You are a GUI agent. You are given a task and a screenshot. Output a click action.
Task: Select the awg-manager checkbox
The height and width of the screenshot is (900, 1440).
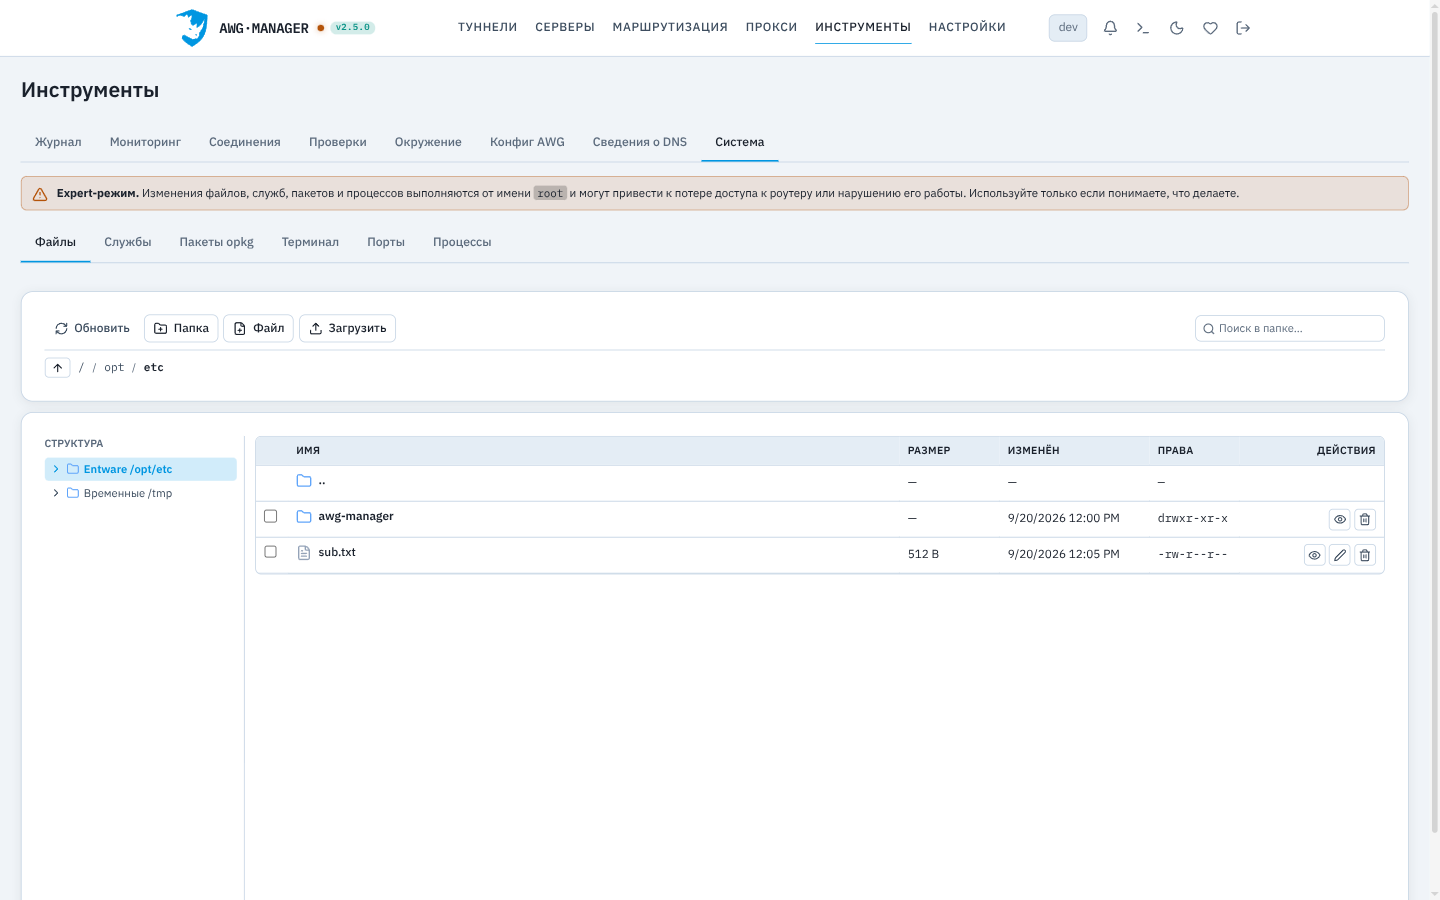[270, 516]
